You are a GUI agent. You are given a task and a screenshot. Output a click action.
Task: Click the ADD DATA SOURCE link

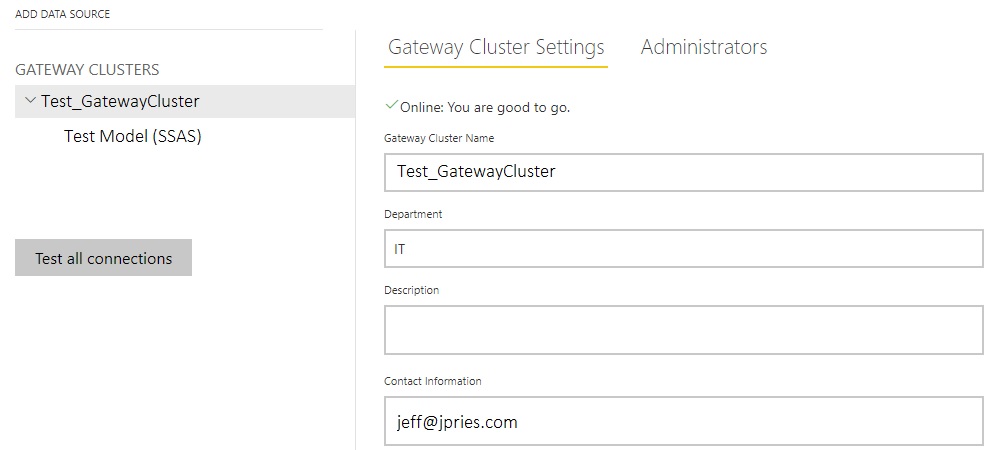click(x=62, y=14)
